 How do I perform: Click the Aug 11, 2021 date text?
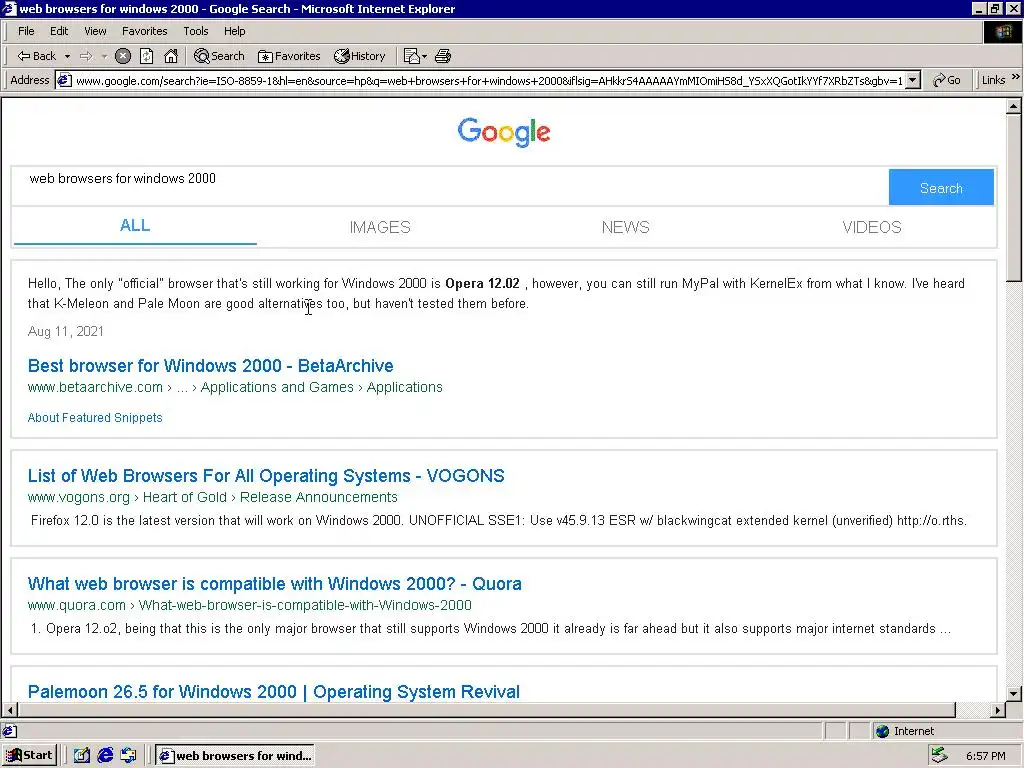(65, 332)
